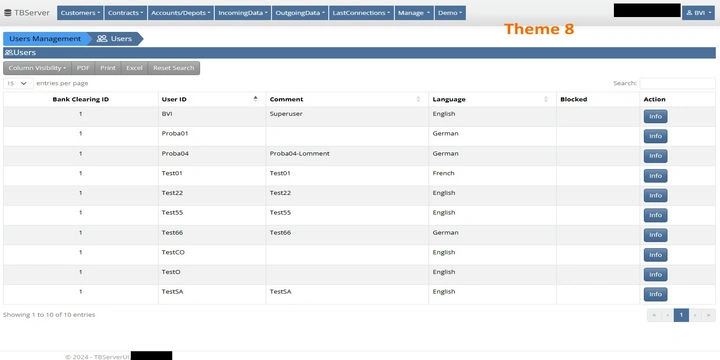This screenshot has height=360, width=720.
Task: Export the table to Excel
Action: point(135,68)
